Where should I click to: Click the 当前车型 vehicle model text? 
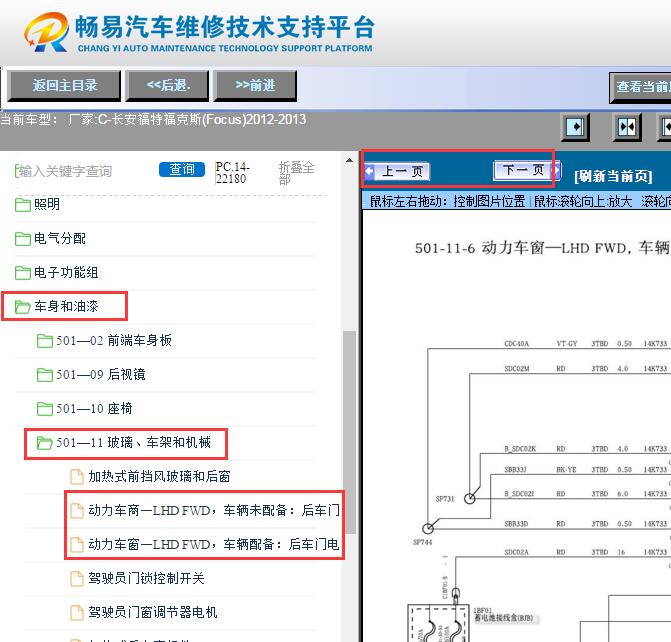point(153,119)
